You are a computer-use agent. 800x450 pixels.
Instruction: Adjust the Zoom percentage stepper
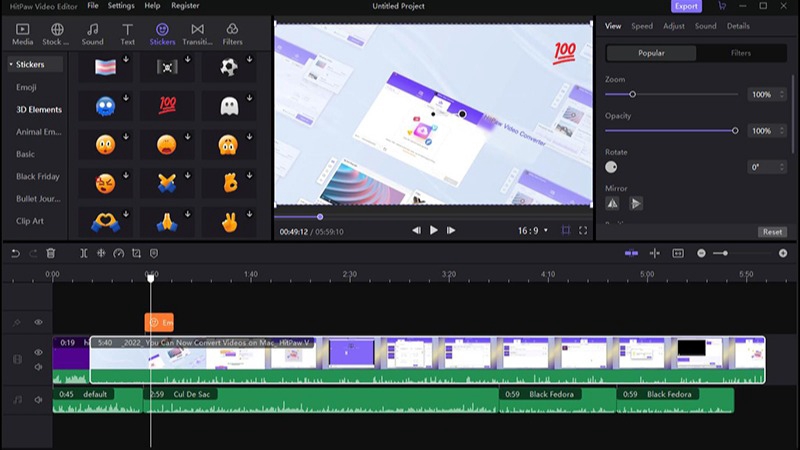coord(782,94)
